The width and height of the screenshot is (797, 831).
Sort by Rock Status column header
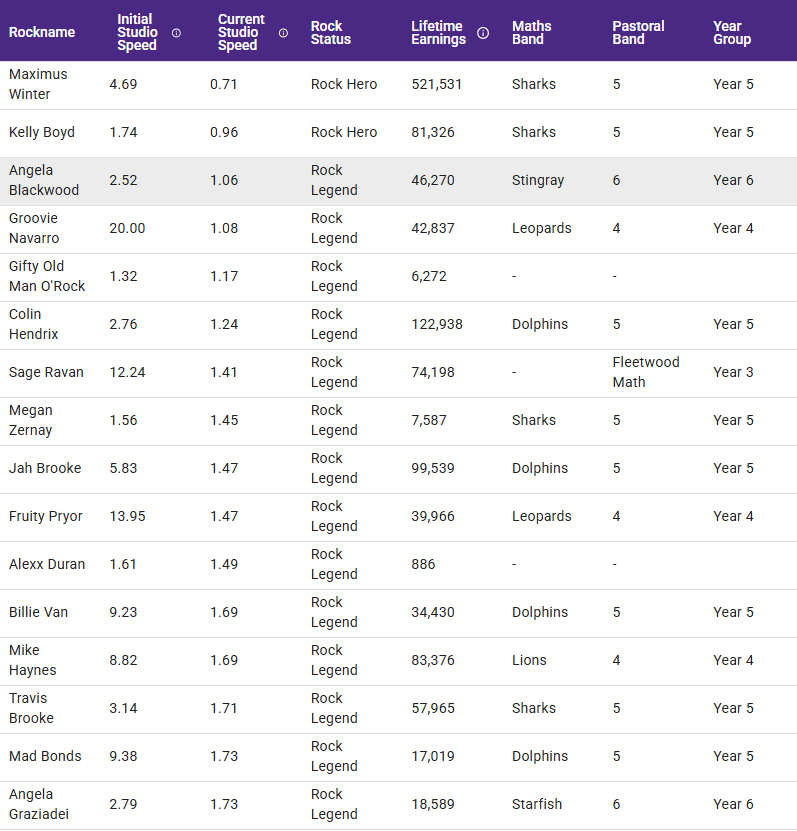coord(331,32)
